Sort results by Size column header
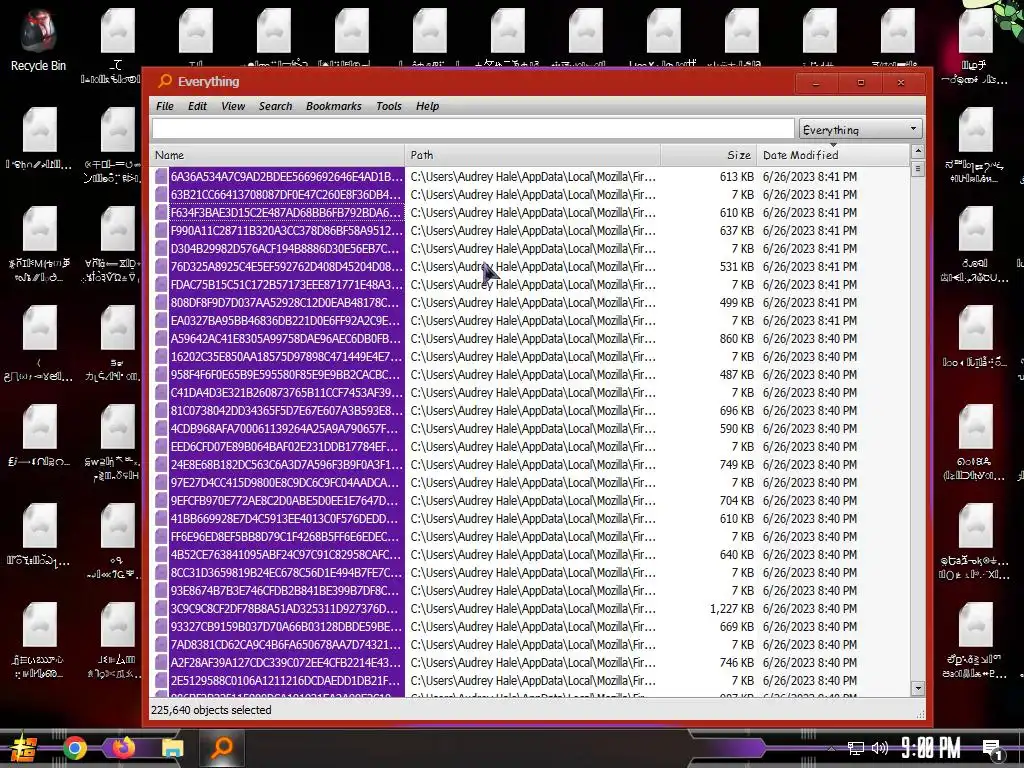The width and height of the screenshot is (1024, 768). coord(709,155)
